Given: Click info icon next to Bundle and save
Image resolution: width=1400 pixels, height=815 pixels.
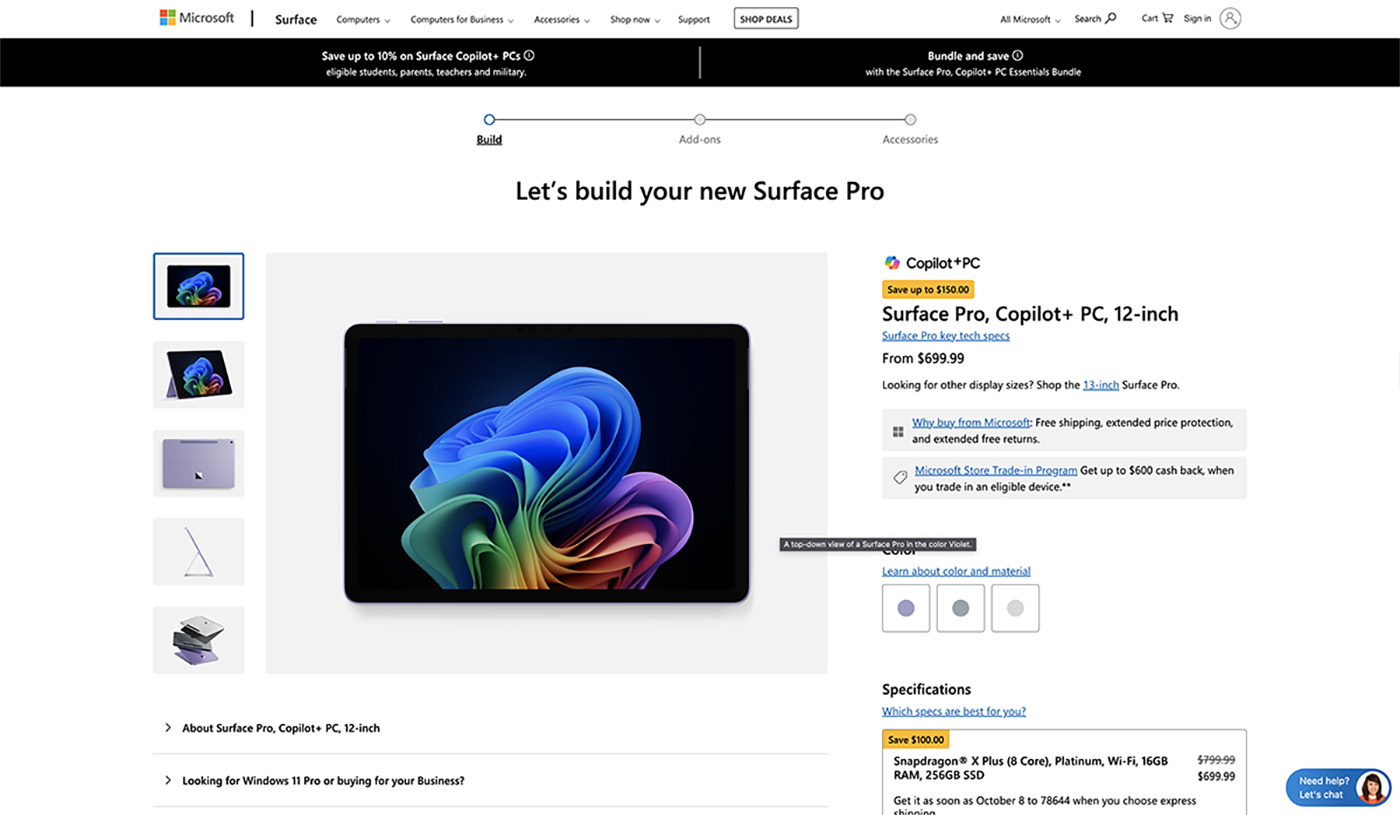Looking at the screenshot, I should [x=1018, y=56].
